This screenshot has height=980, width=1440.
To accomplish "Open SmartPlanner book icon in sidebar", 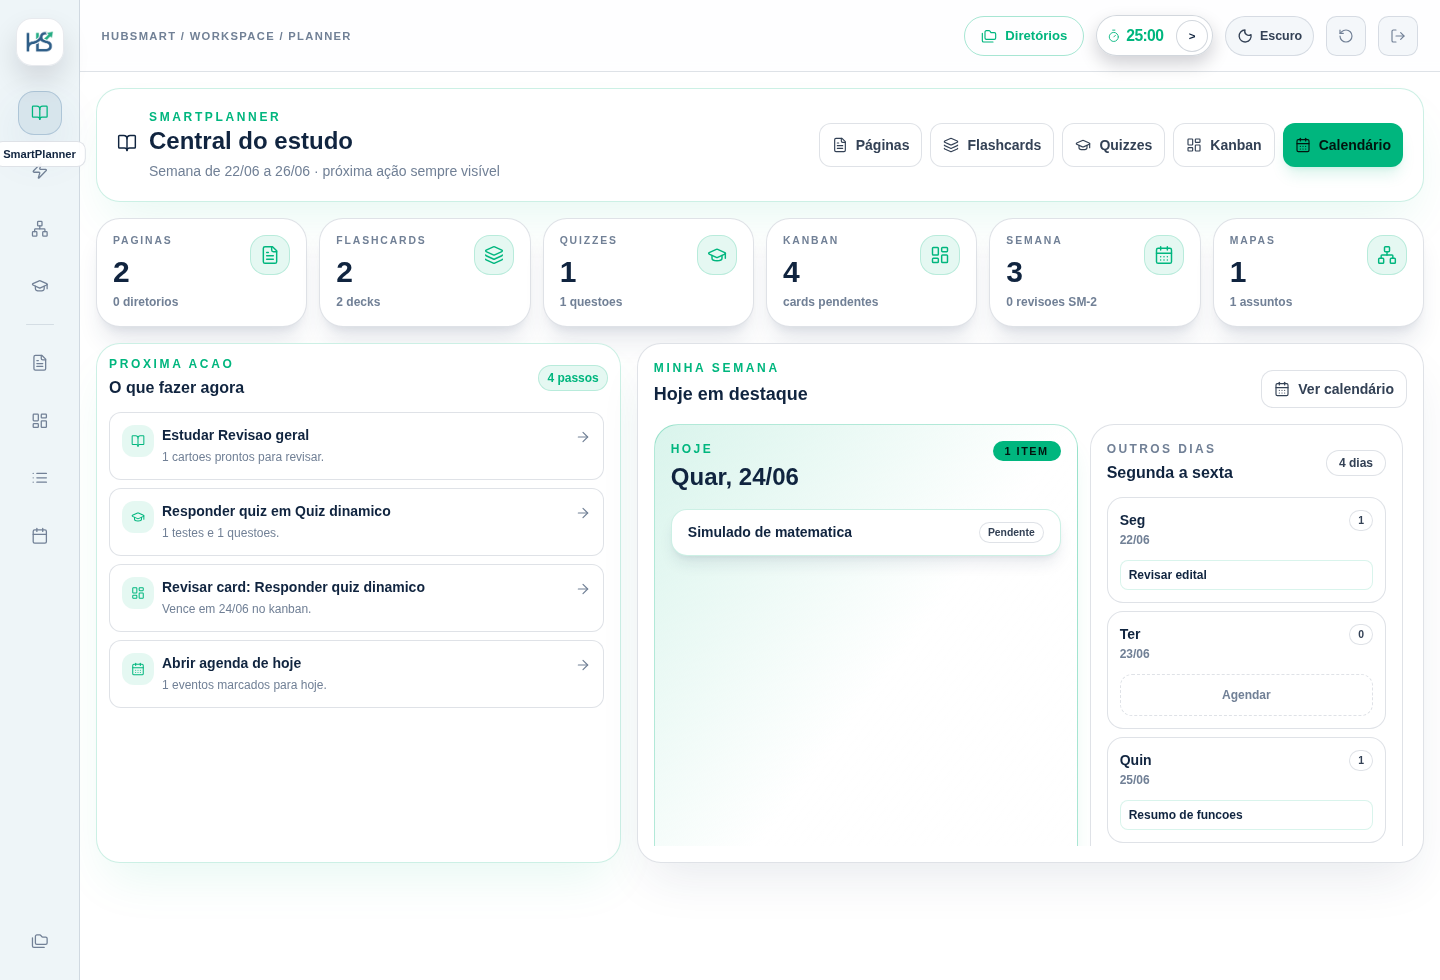I will point(40,113).
